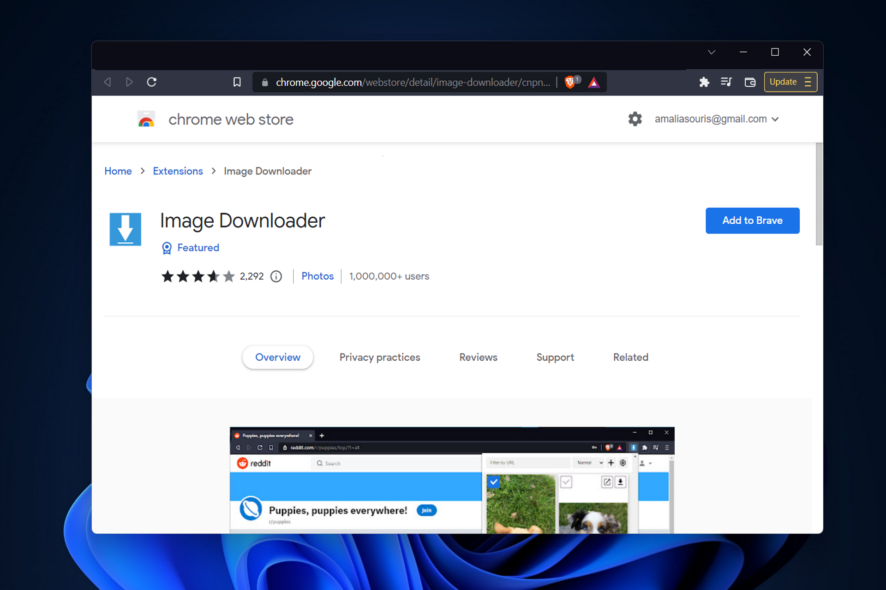Open the Extensions puzzle icon

point(704,82)
